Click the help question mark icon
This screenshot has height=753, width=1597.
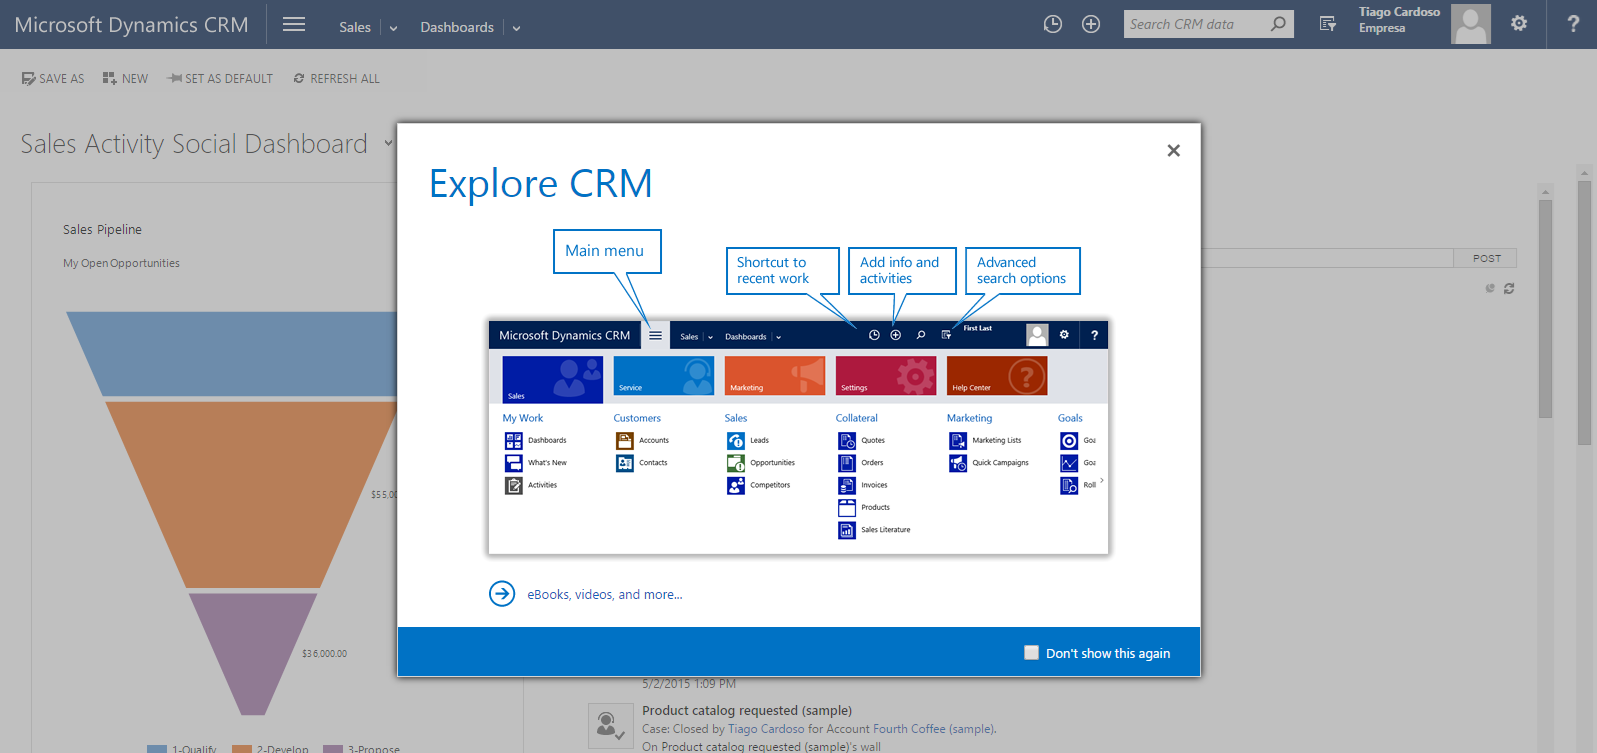pyautogui.click(x=1573, y=24)
